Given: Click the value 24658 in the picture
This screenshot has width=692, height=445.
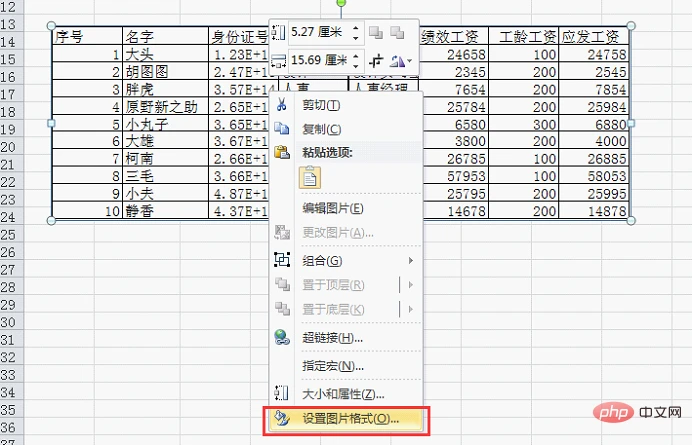Looking at the screenshot, I should [x=466, y=54].
